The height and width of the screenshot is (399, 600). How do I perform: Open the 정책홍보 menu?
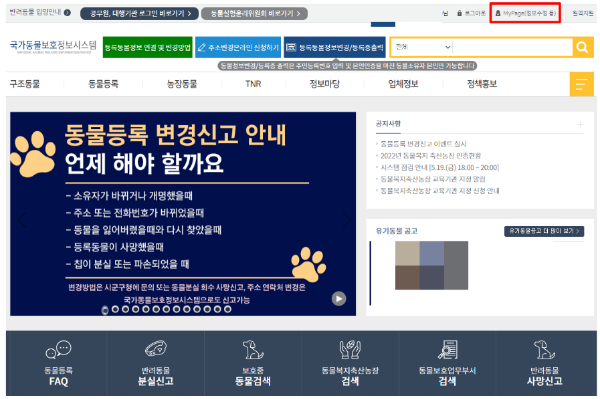click(482, 84)
